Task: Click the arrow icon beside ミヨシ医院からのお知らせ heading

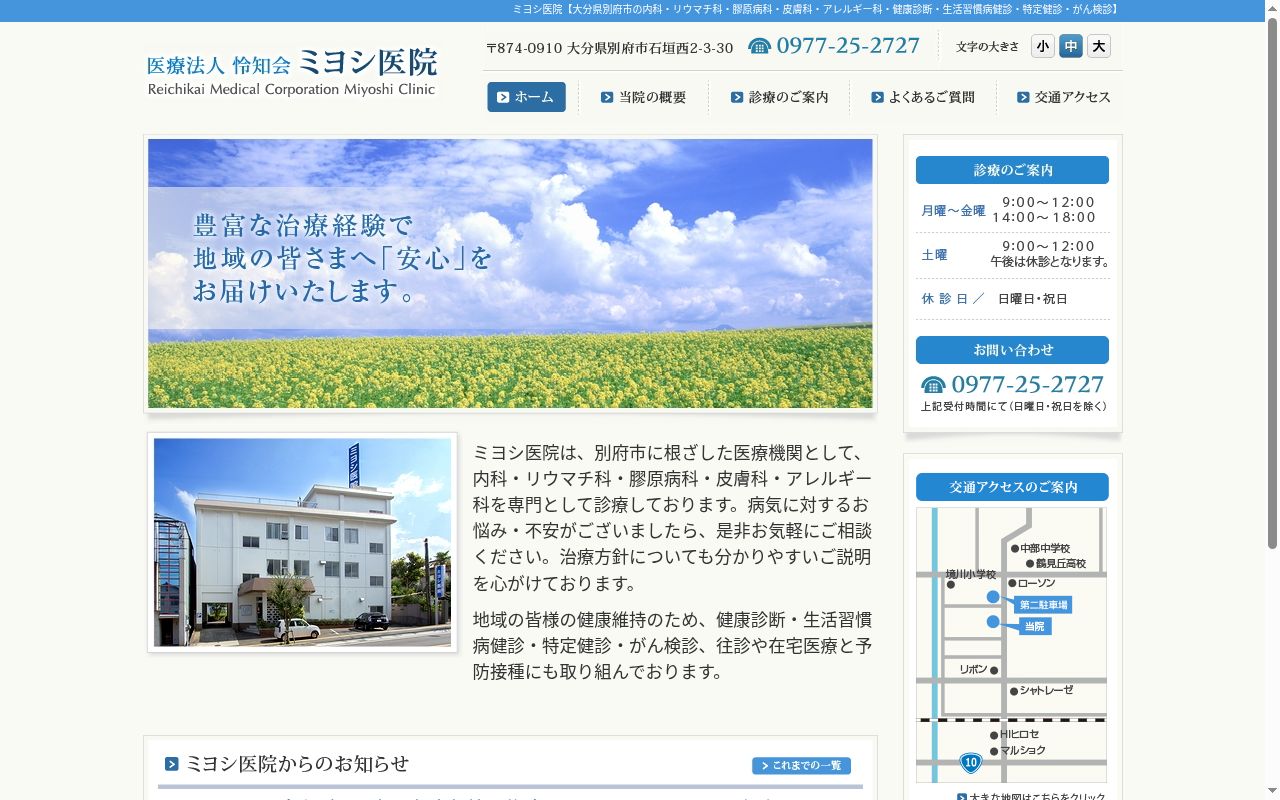Action: click(172, 764)
